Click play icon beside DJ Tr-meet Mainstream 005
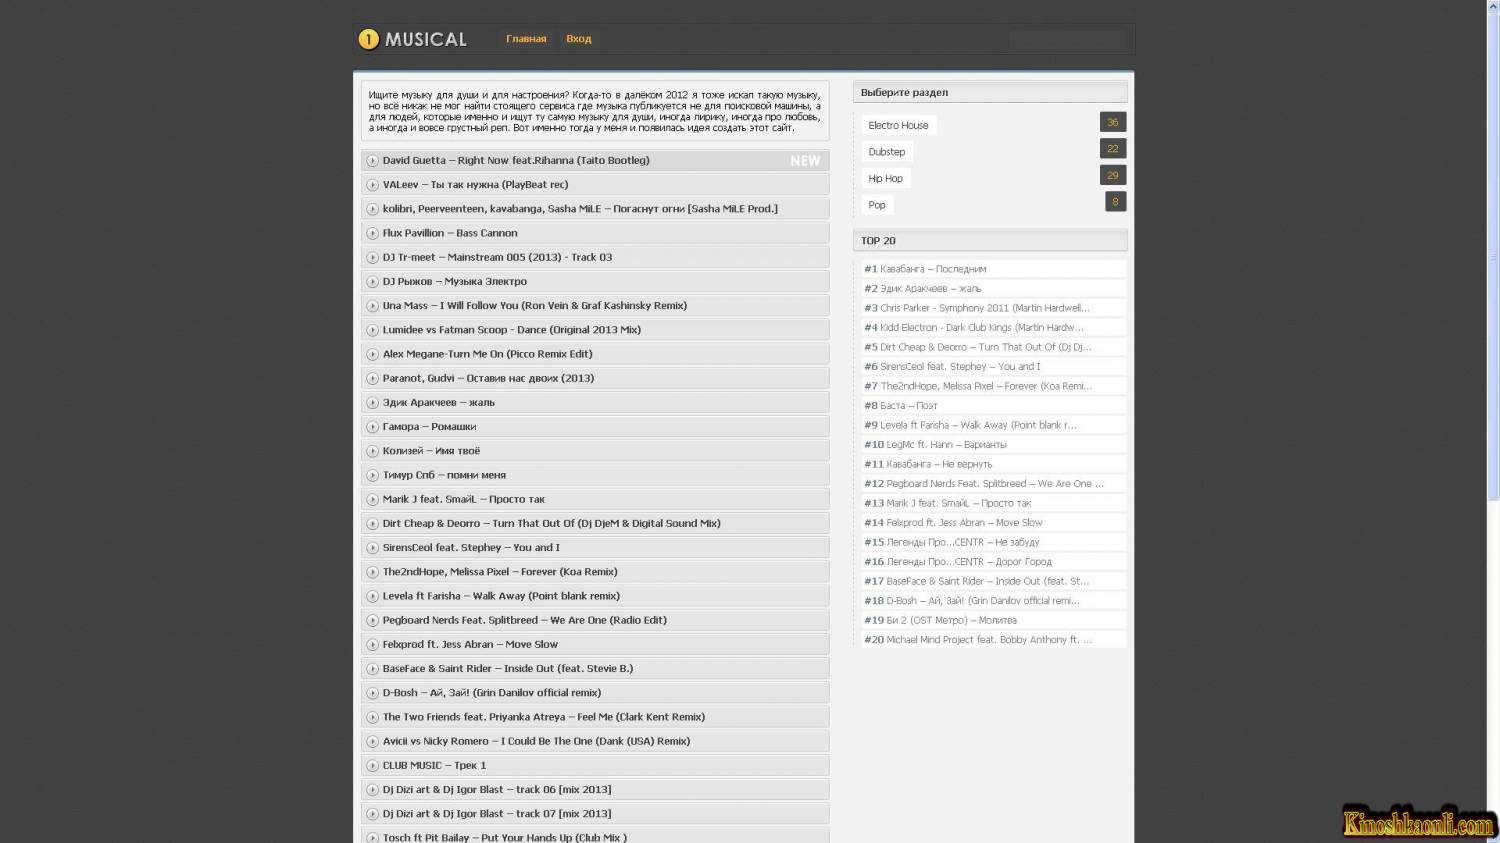The width and height of the screenshot is (1500, 843). pos(372,257)
